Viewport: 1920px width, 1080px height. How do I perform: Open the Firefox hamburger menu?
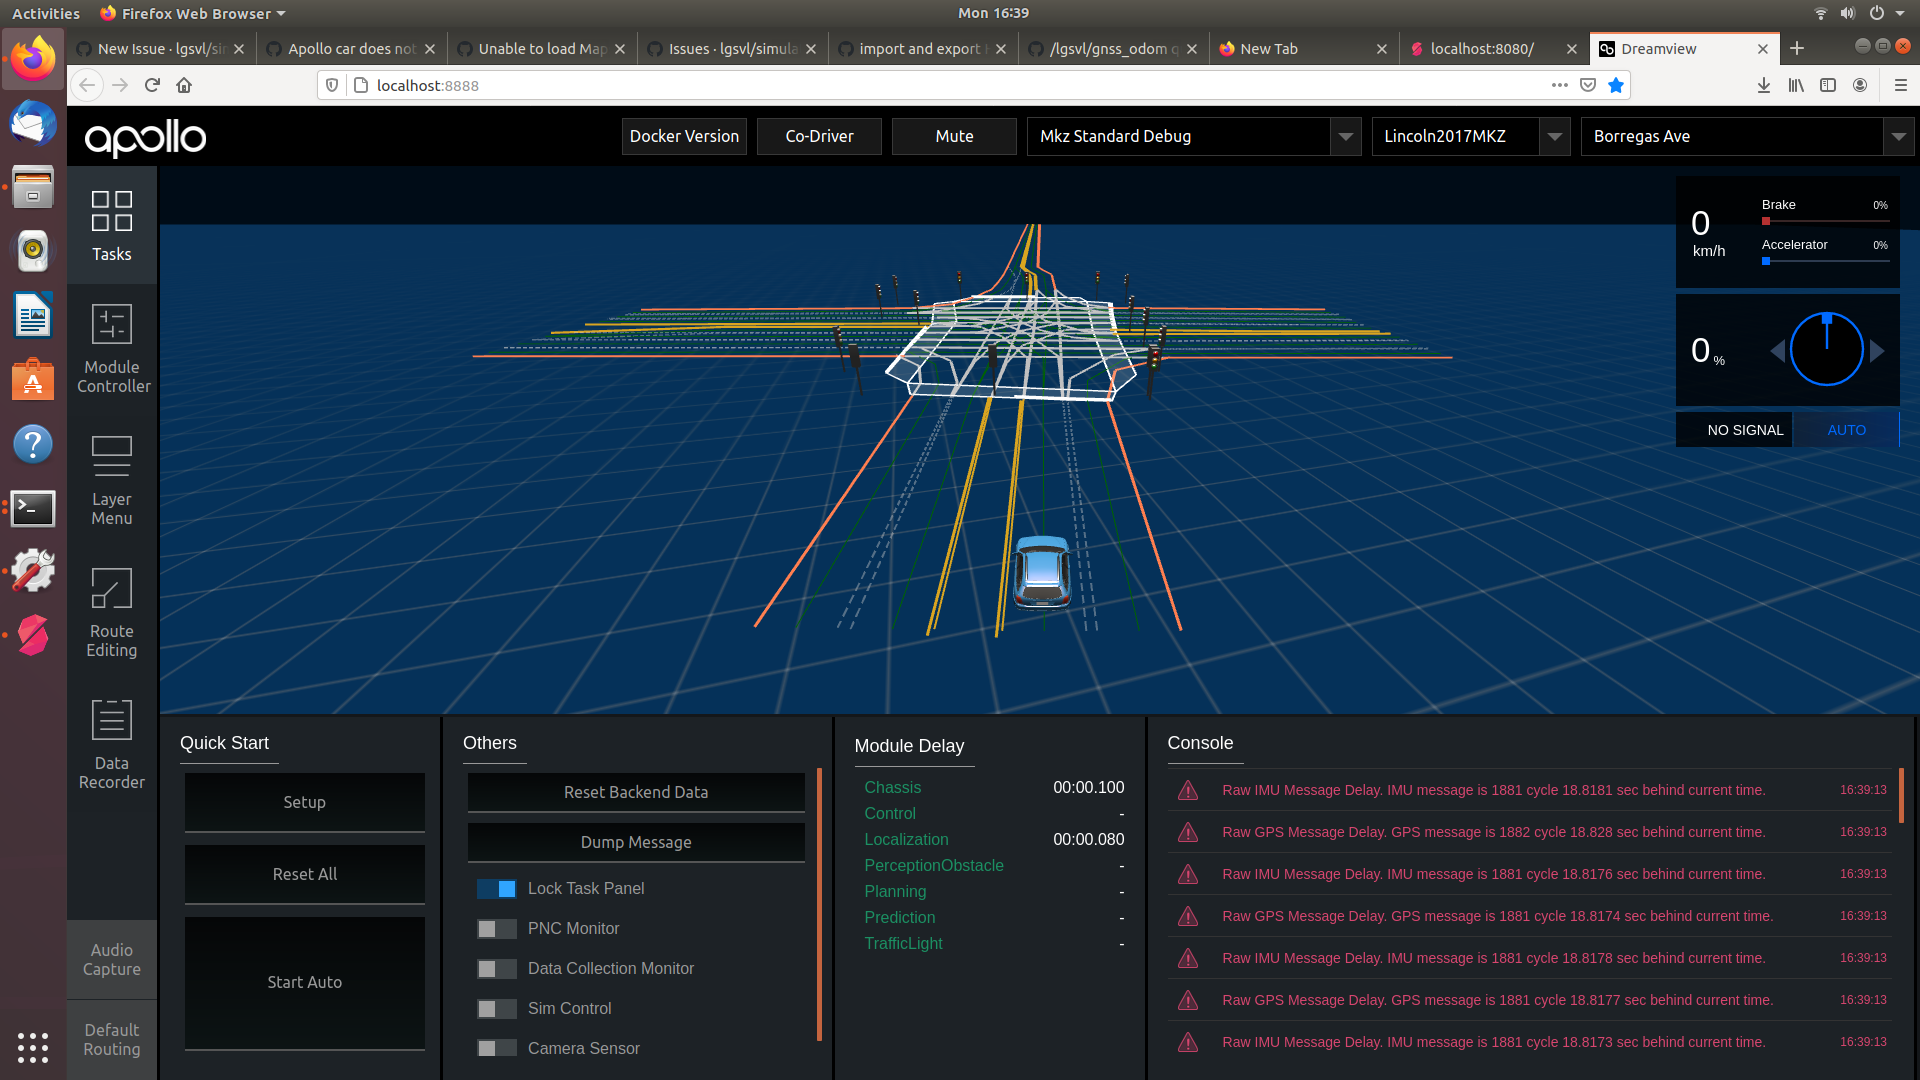click(1901, 85)
